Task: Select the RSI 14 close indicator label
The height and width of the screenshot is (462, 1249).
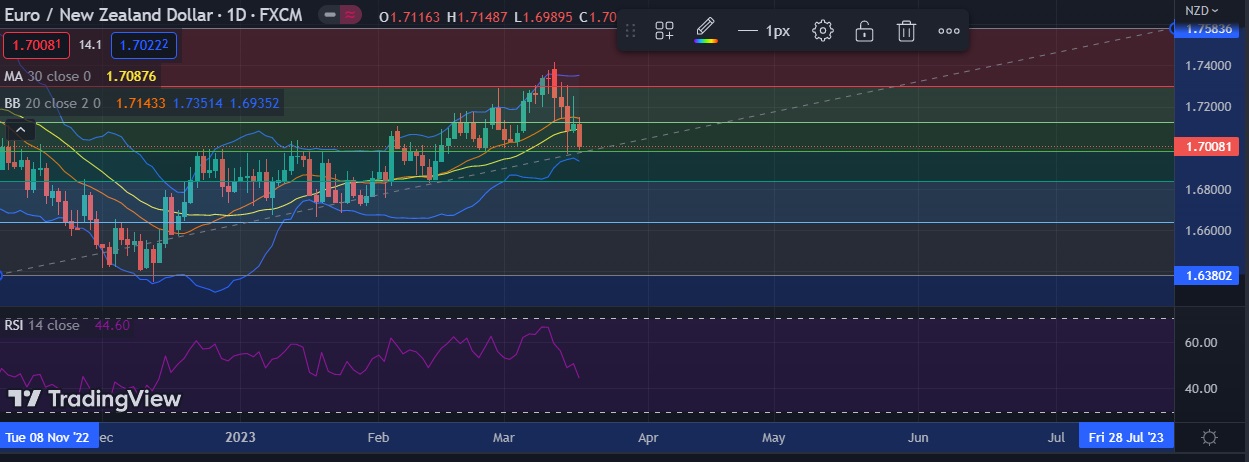Action: [41, 325]
